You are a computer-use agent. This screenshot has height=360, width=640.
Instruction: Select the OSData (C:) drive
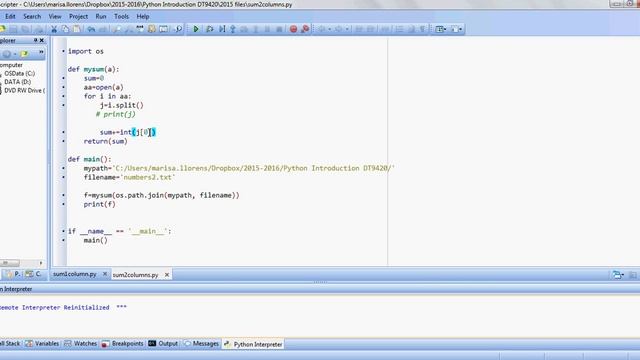point(19,73)
